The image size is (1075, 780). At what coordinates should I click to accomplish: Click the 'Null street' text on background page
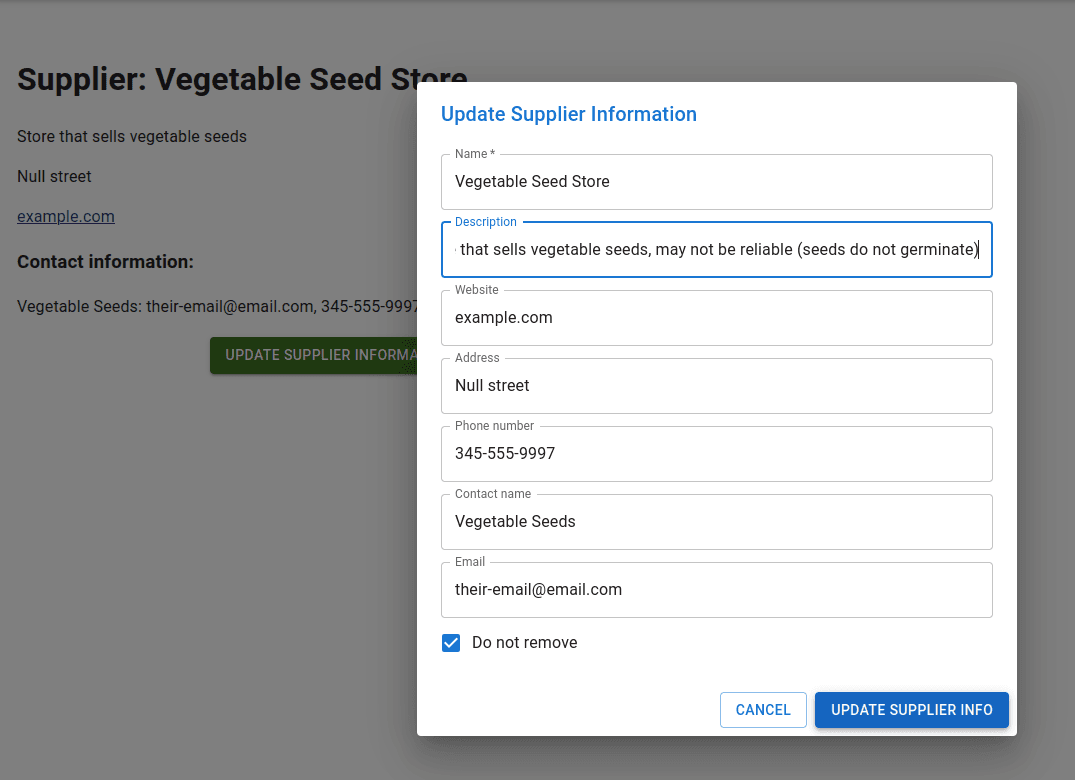click(54, 177)
